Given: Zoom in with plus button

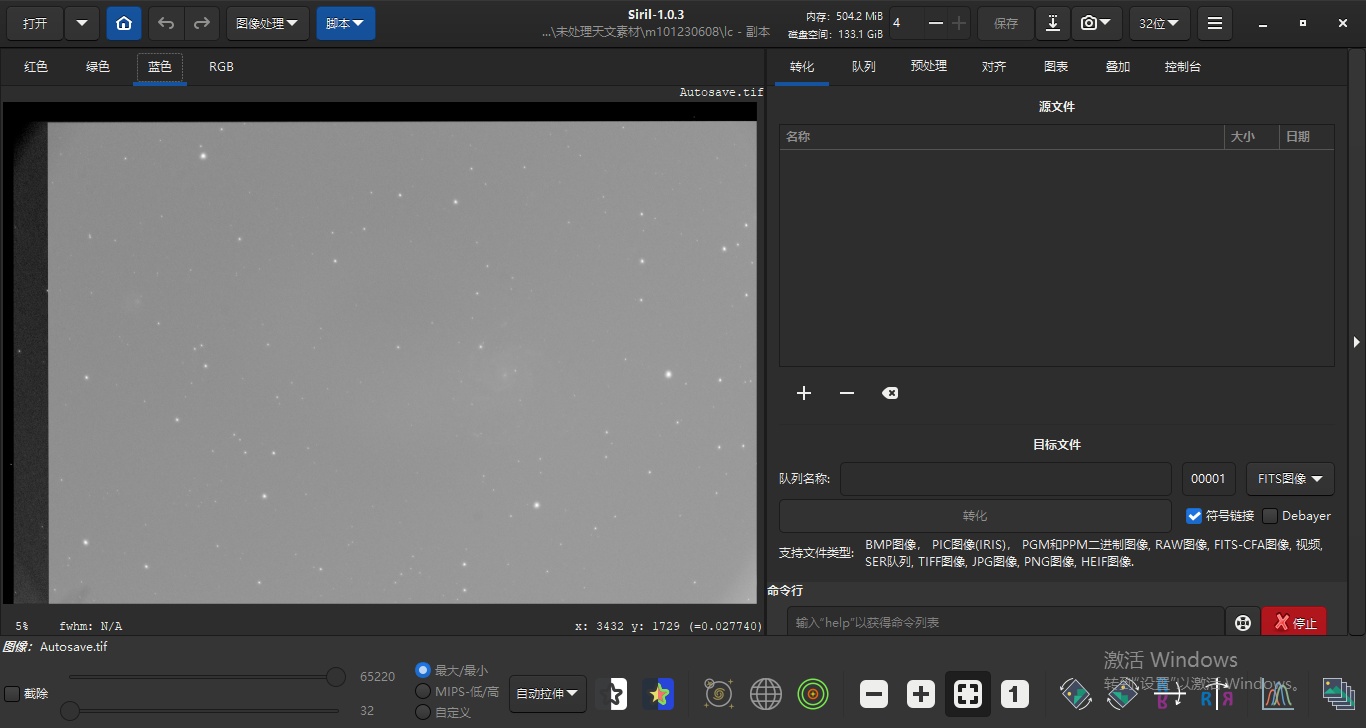Looking at the screenshot, I should tap(920, 694).
